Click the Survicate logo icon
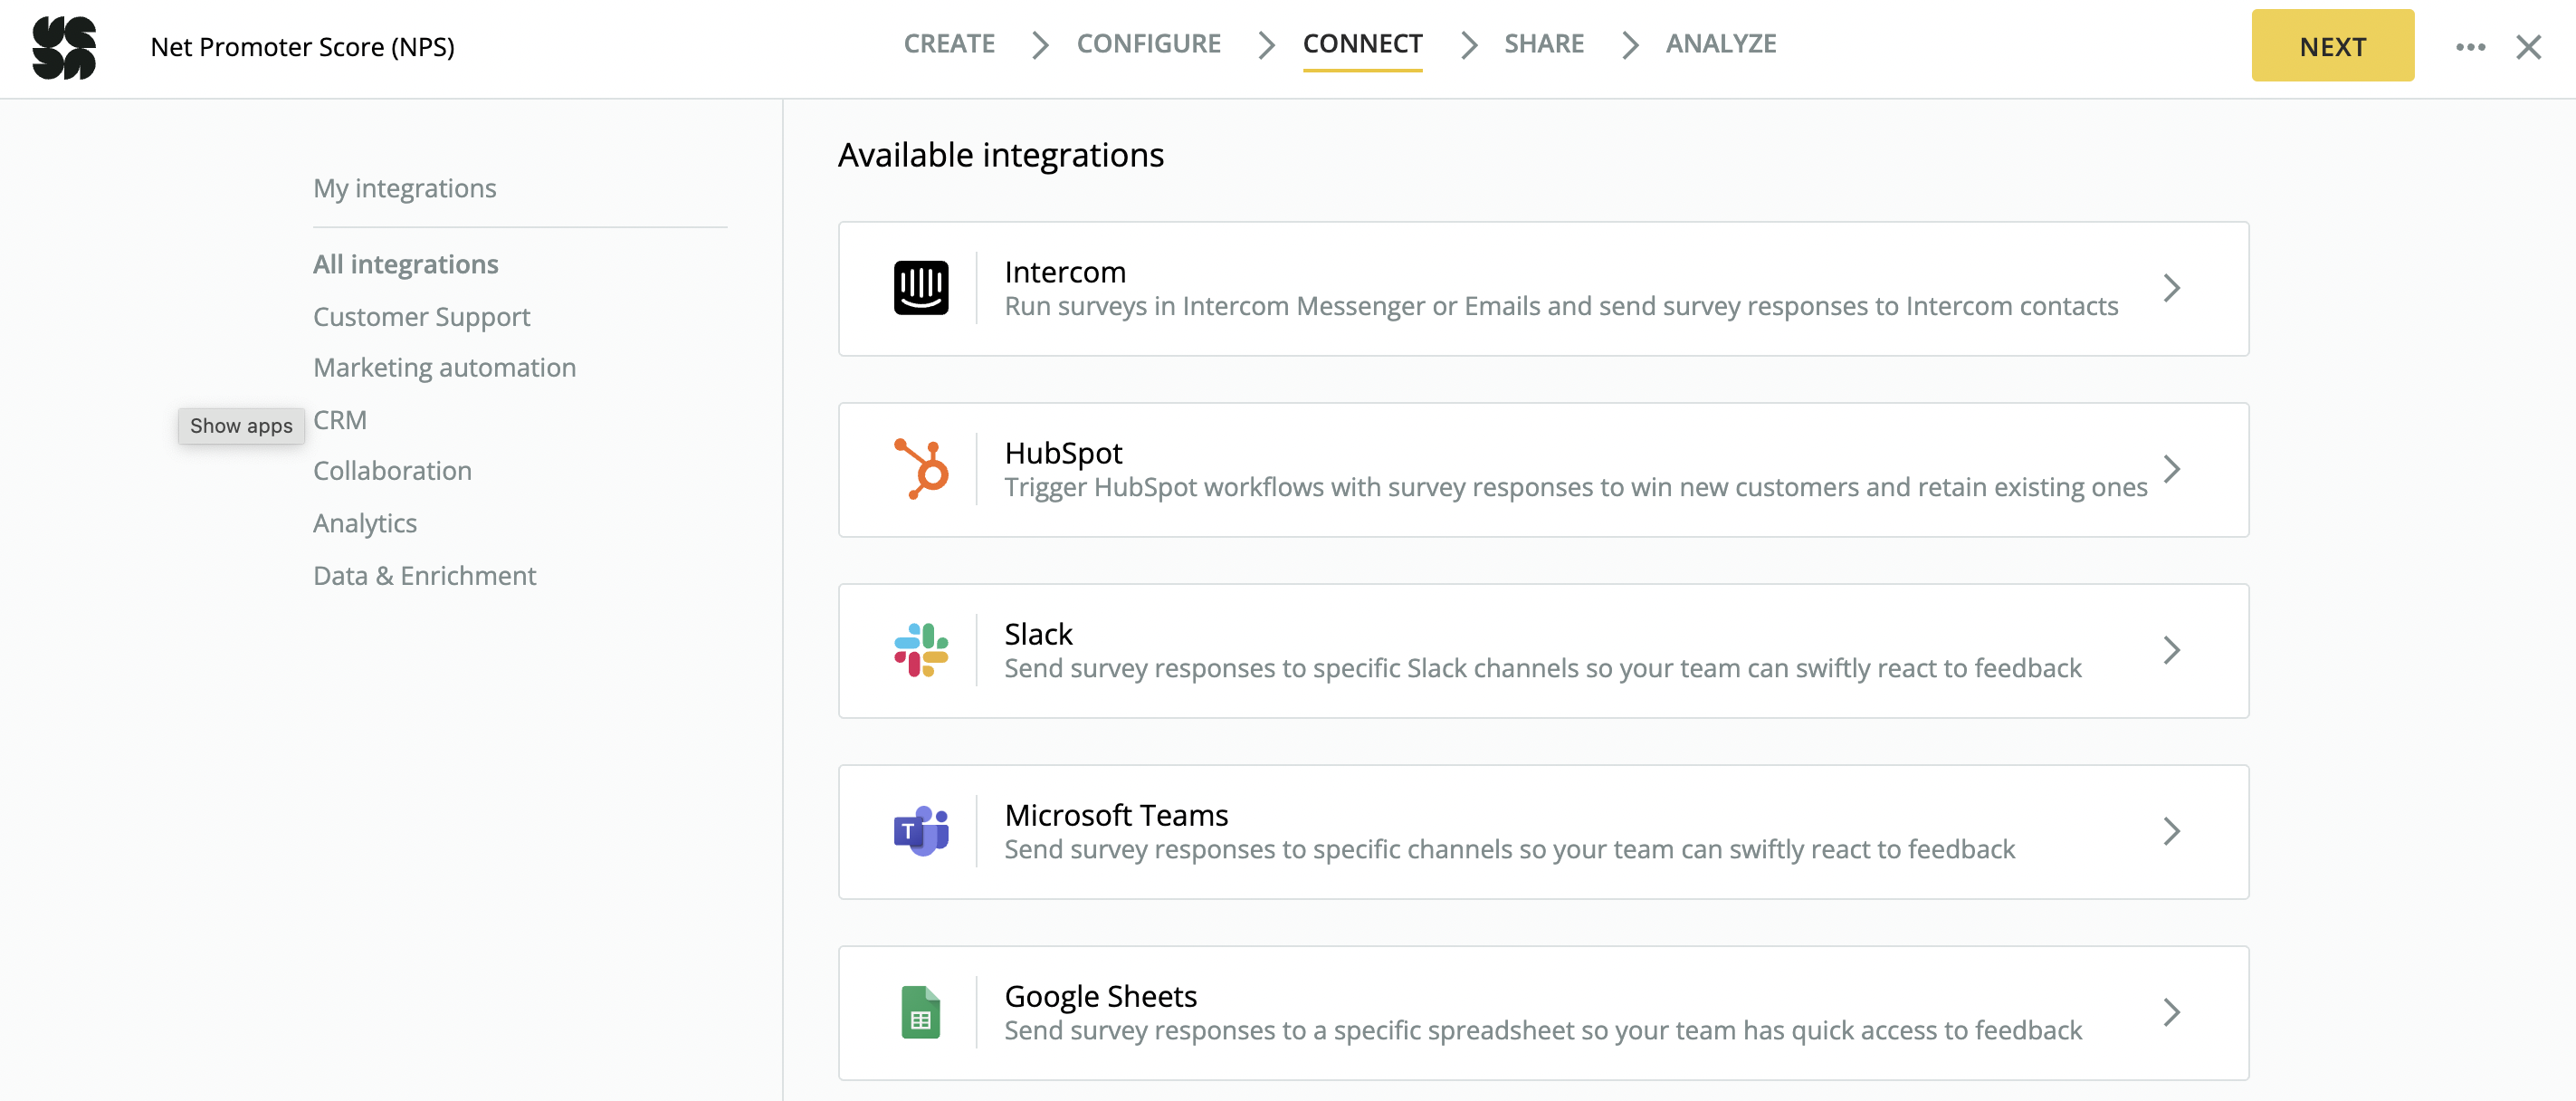Screen dimensions: 2576x1101 point(64,47)
